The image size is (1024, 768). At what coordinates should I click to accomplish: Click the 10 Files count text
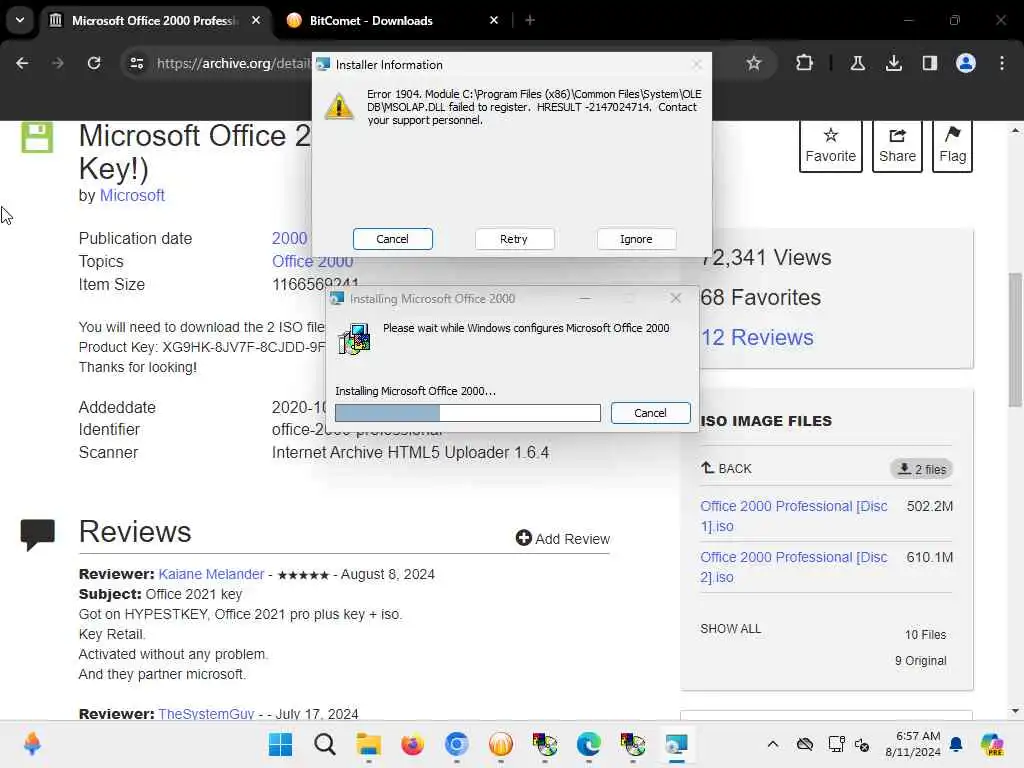pyautogui.click(x=925, y=635)
